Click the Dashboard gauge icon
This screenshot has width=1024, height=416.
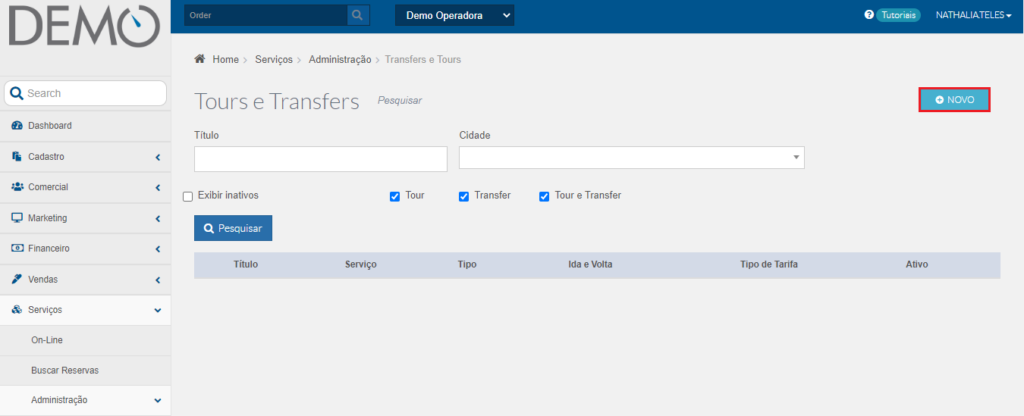18,125
